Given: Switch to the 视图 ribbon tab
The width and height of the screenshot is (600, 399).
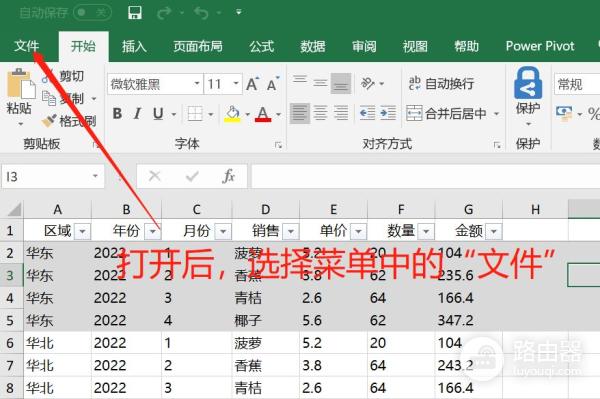Looking at the screenshot, I should pos(415,46).
